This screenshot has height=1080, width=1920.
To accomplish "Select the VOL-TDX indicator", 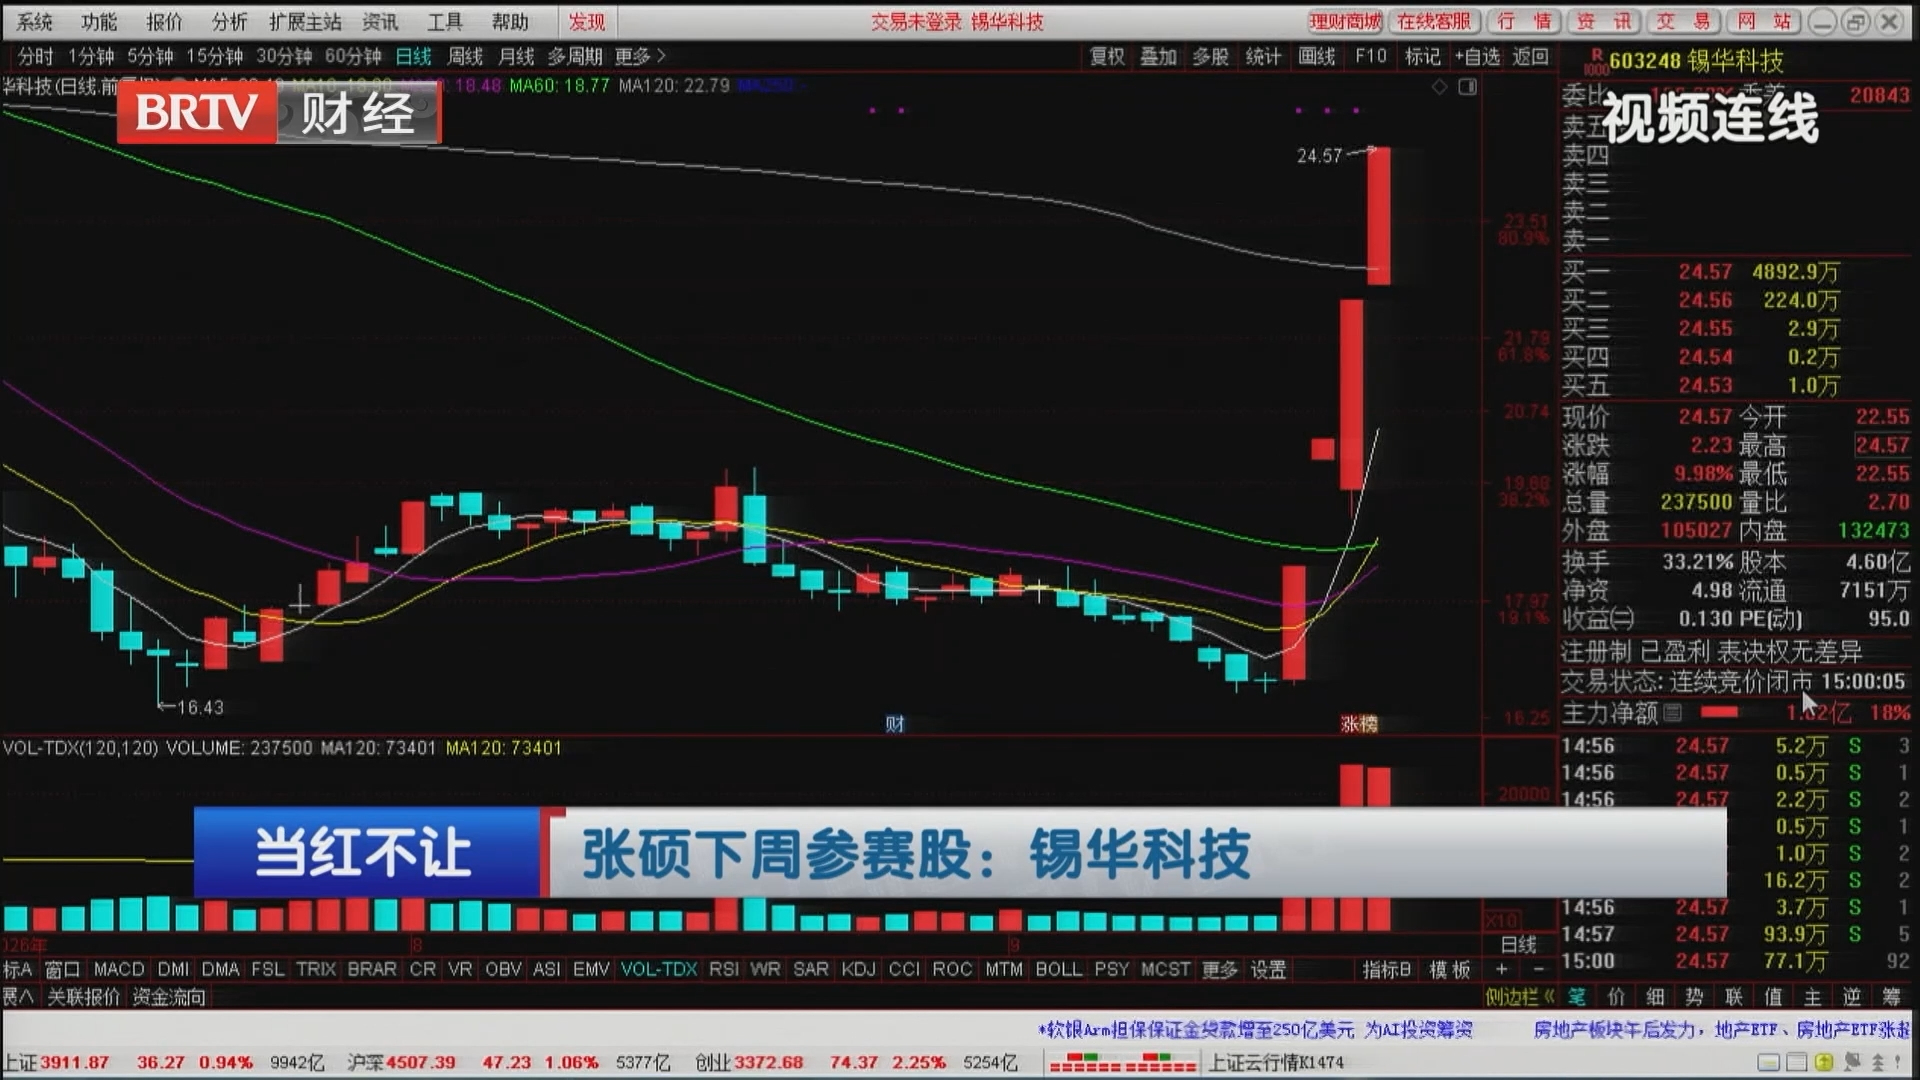I will (659, 969).
